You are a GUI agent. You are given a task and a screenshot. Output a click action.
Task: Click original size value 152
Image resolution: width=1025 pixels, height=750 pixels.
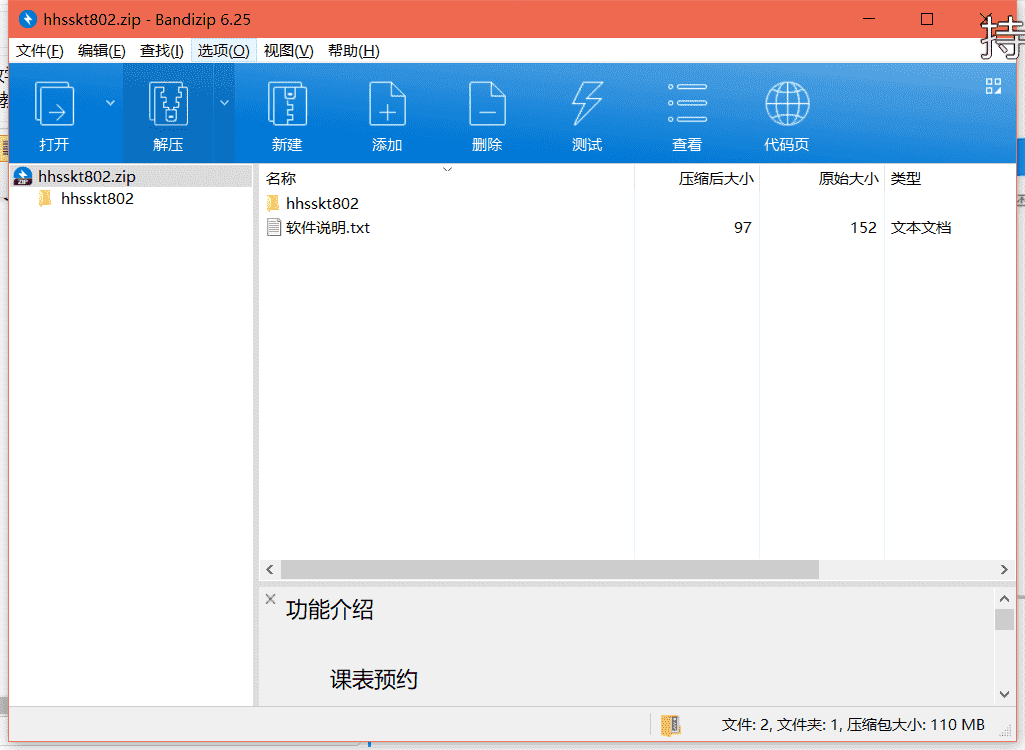click(x=863, y=228)
